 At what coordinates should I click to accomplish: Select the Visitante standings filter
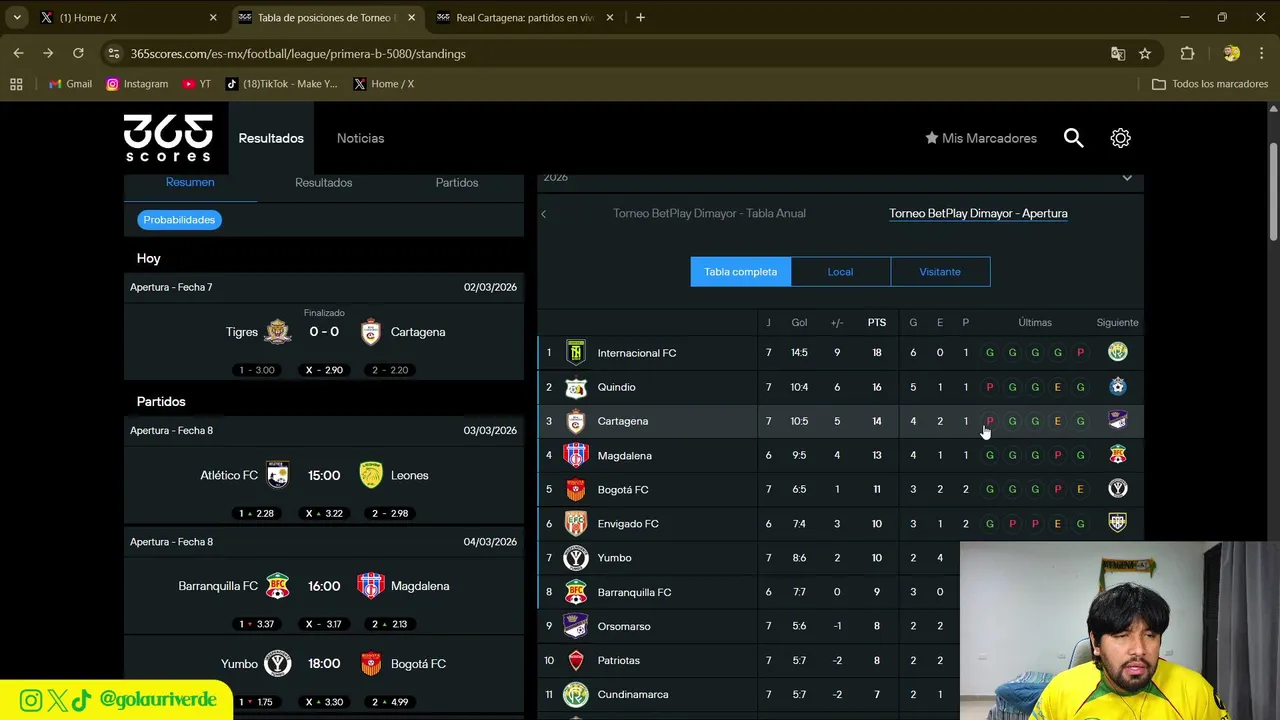[940, 272]
